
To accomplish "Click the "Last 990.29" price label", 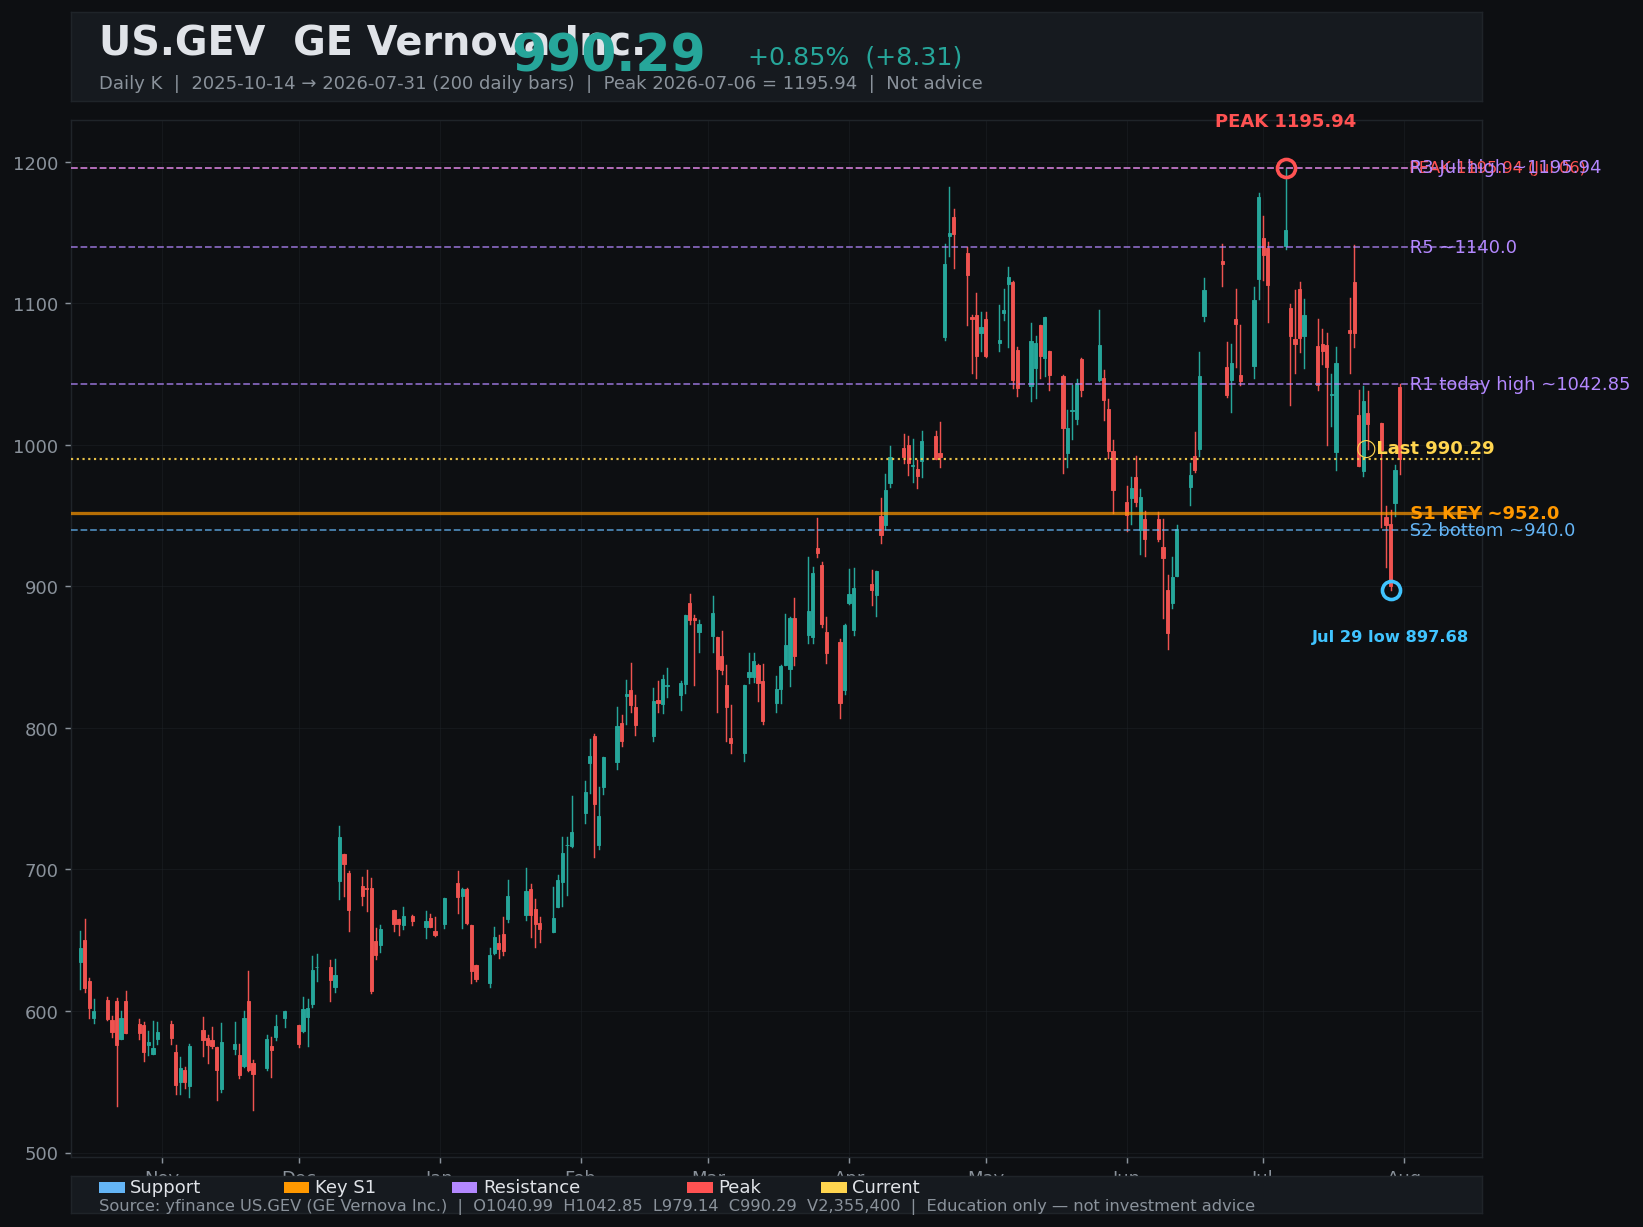I will click(x=1435, y=448).
